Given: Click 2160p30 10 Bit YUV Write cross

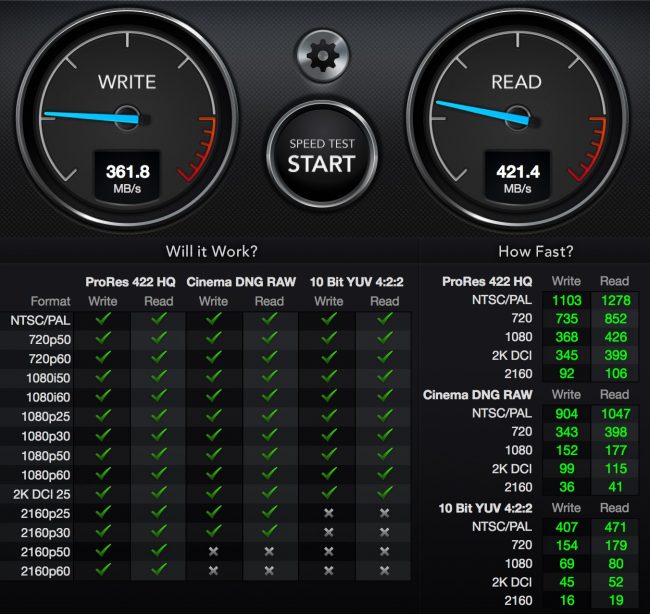Looking at the screenshot, I should [x=329, y=532].
